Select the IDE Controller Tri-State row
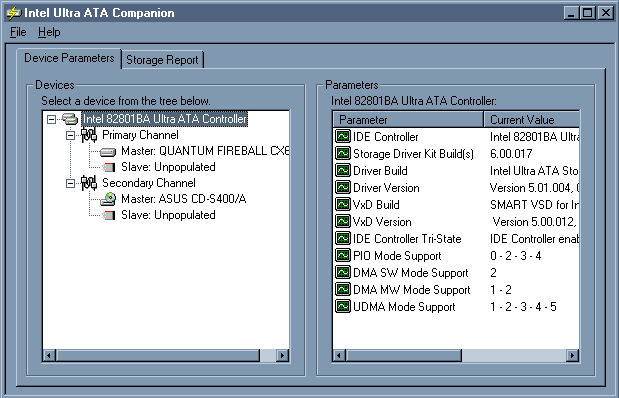619x398 pixels. coord(456,238)
